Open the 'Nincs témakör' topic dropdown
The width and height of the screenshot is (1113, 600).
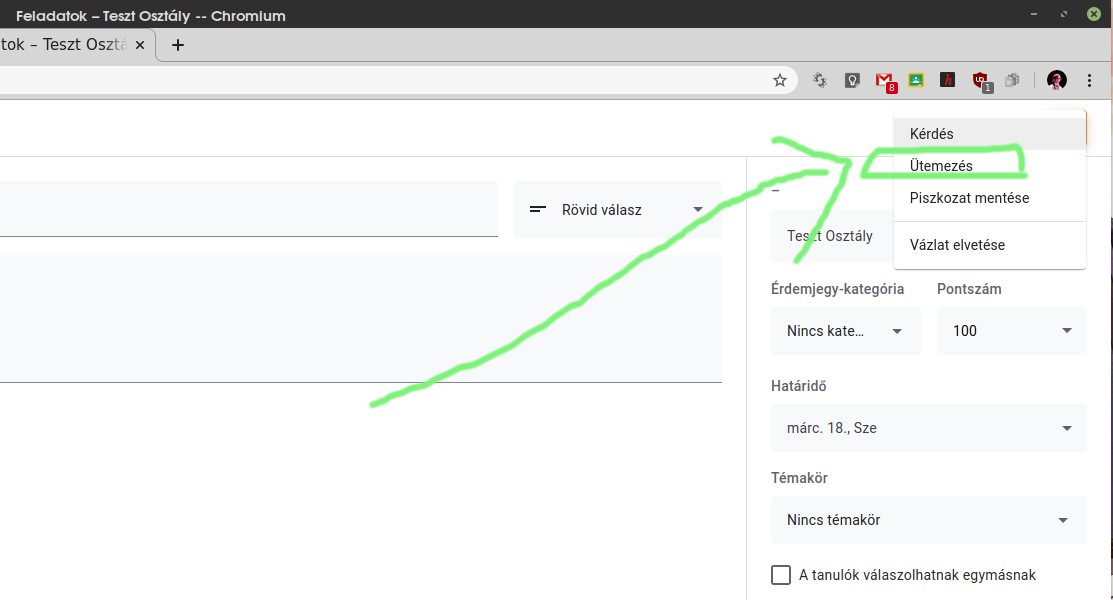click(x=928, y=520)
